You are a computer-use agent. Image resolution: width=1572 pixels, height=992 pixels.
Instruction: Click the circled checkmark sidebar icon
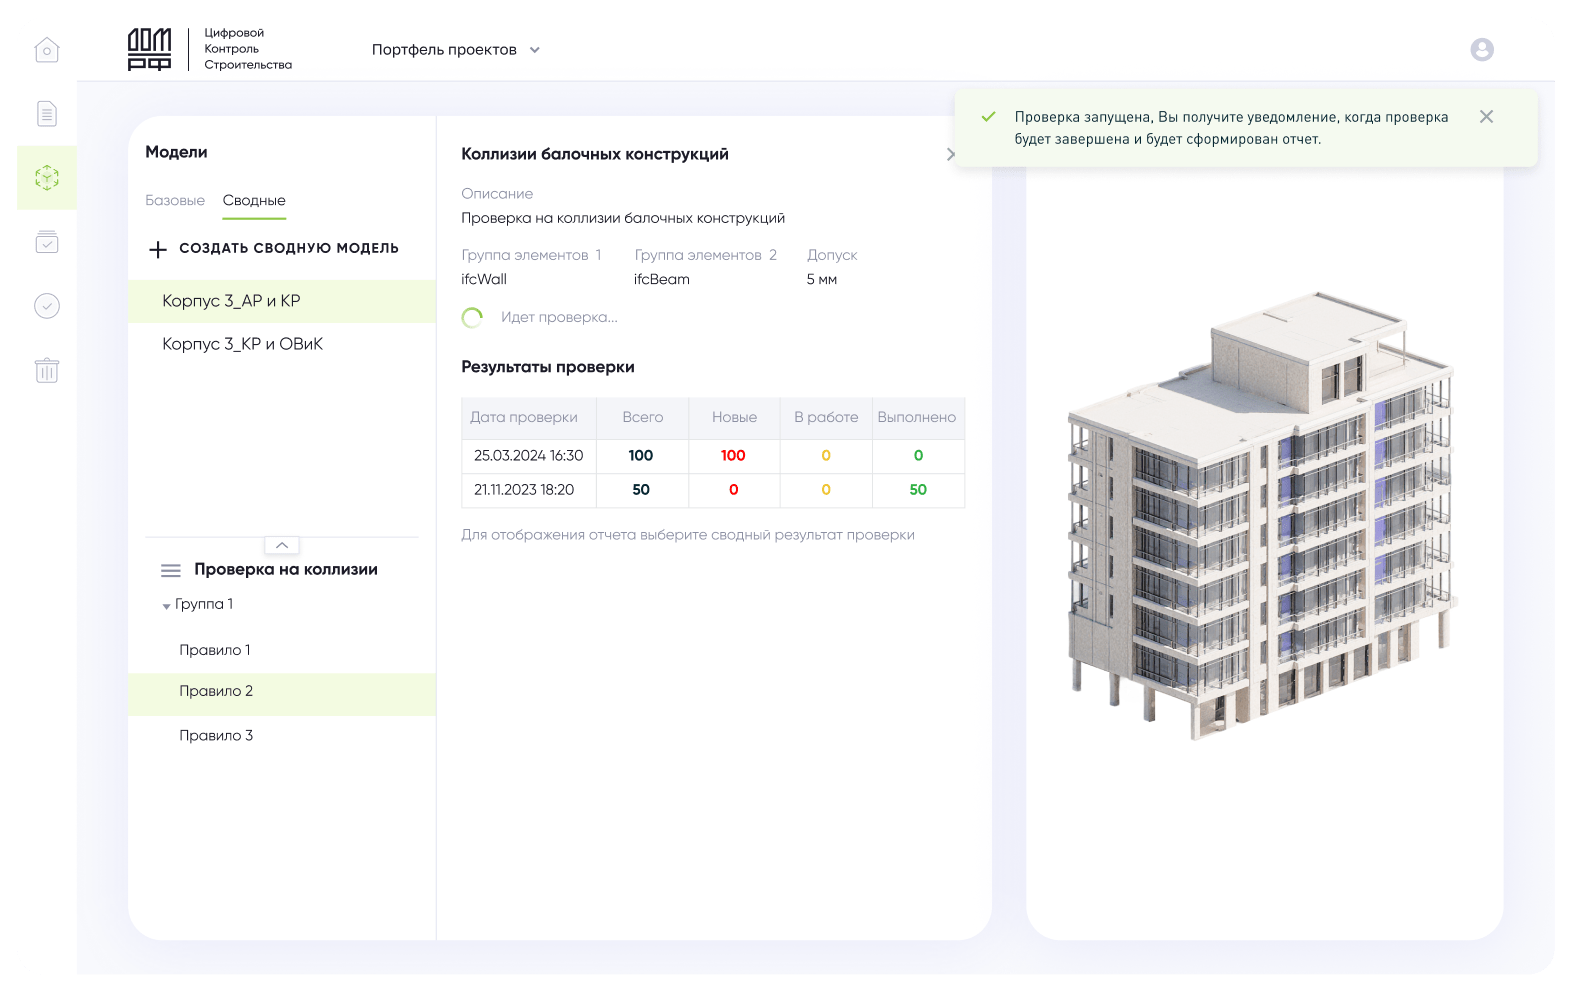coord(47,306)
